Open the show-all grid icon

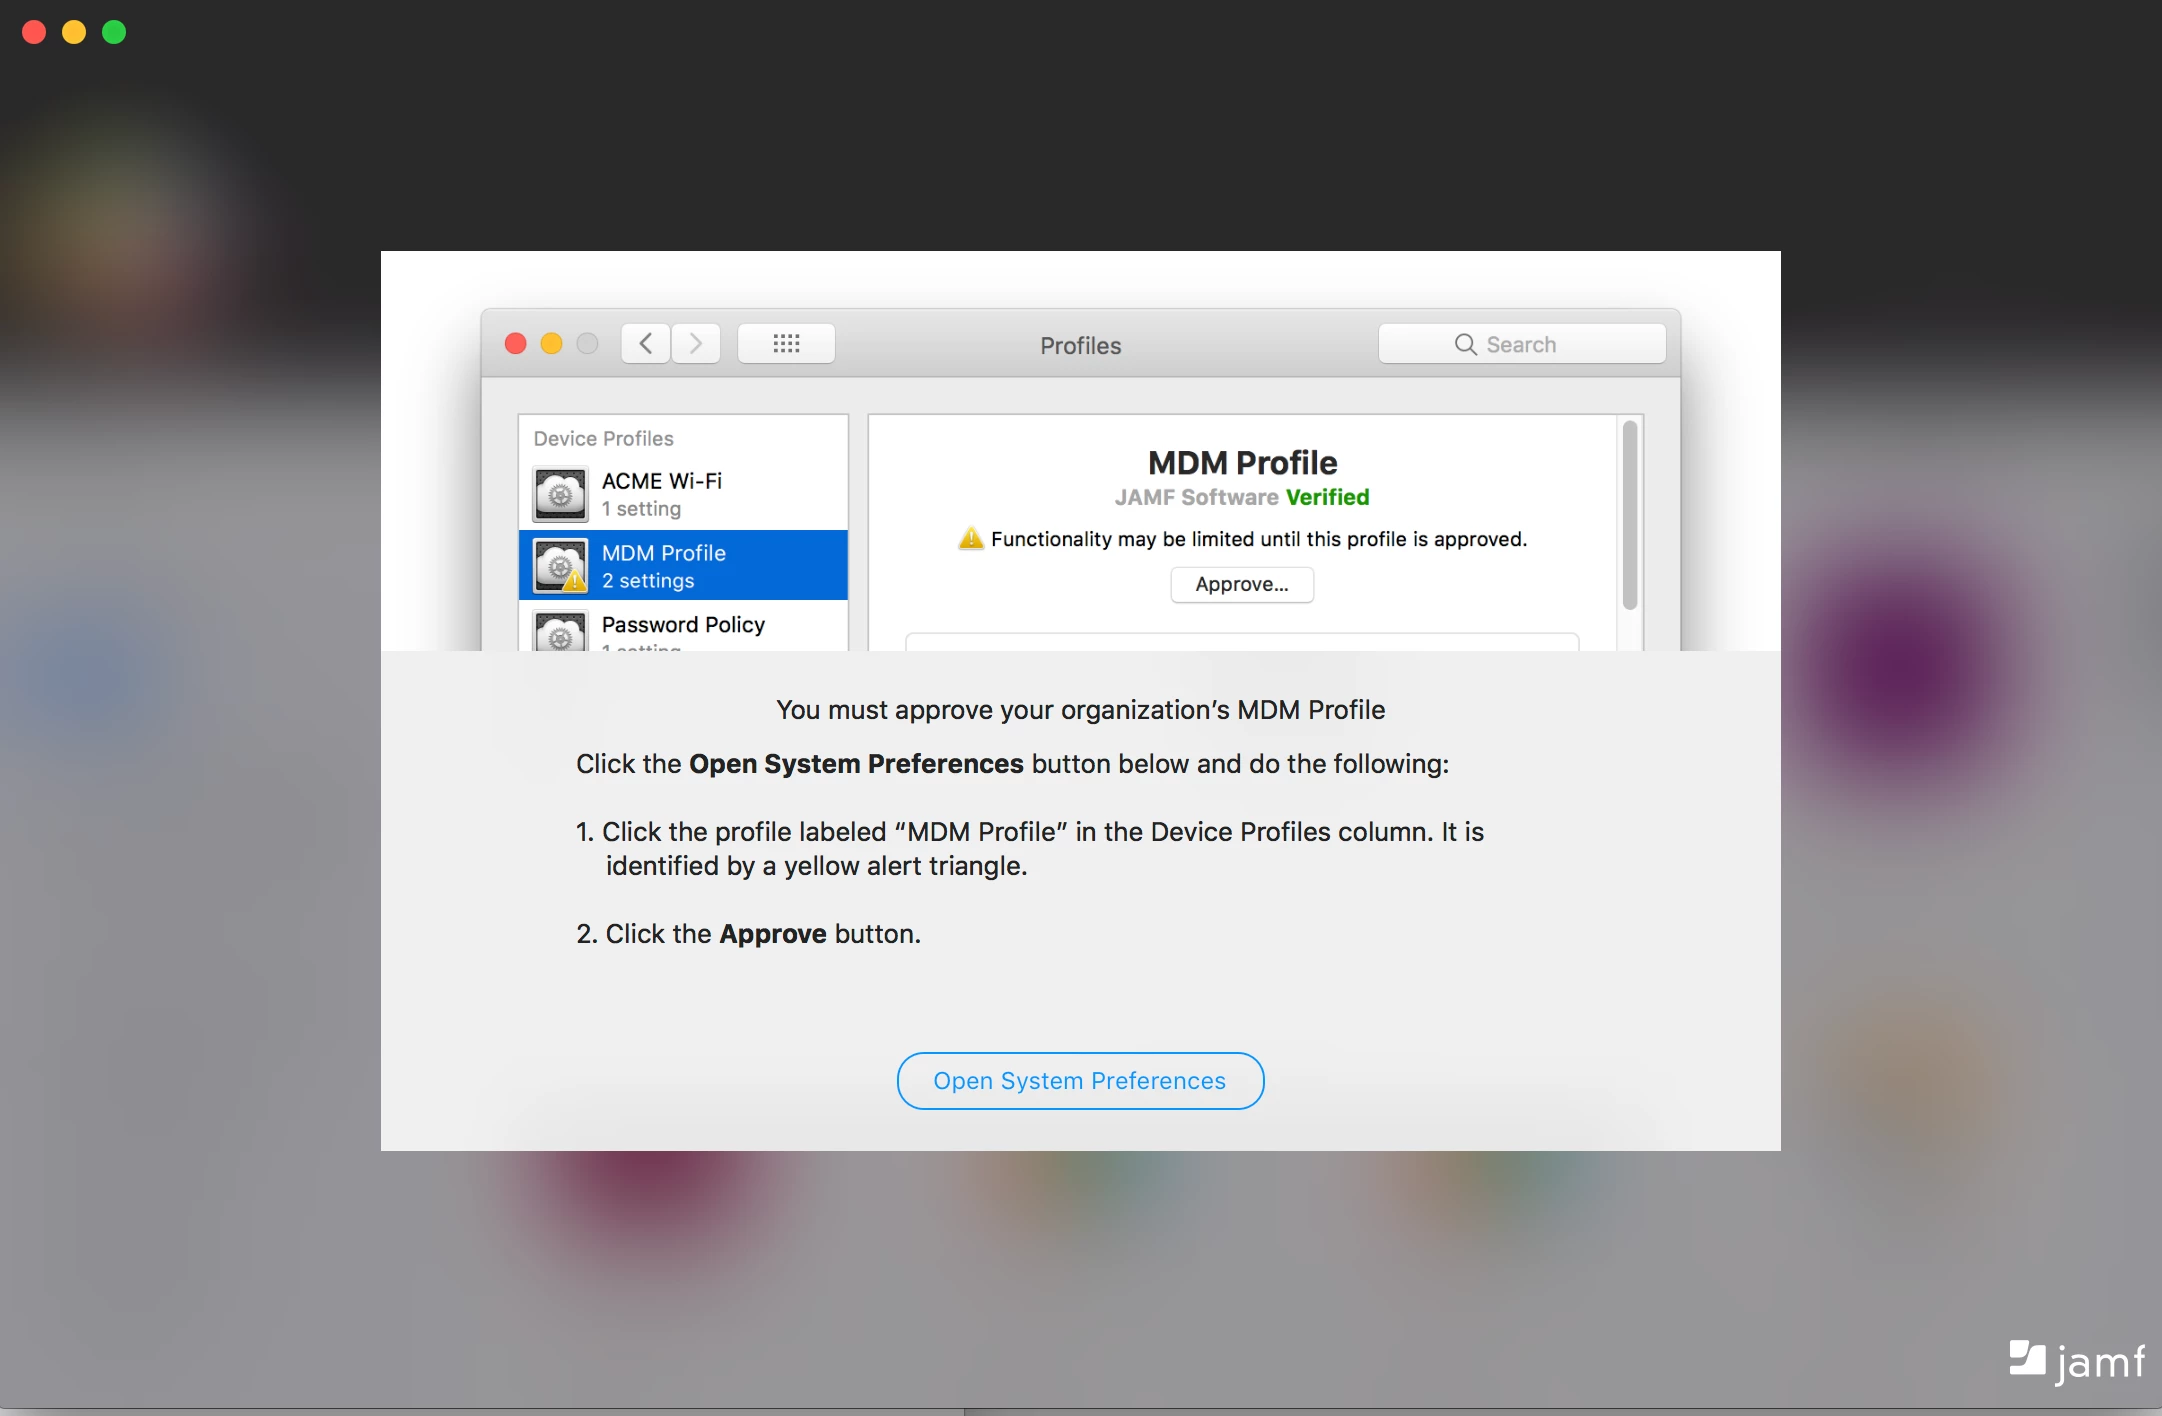click(786, 344)
